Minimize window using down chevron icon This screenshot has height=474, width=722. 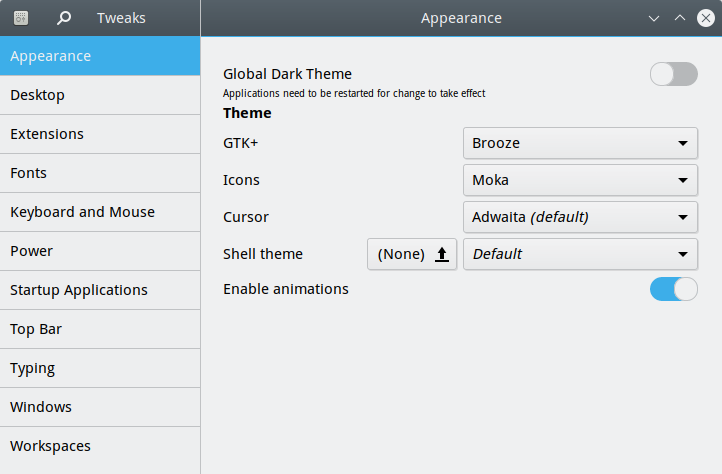pyautogui.click(x=654, y=18)
